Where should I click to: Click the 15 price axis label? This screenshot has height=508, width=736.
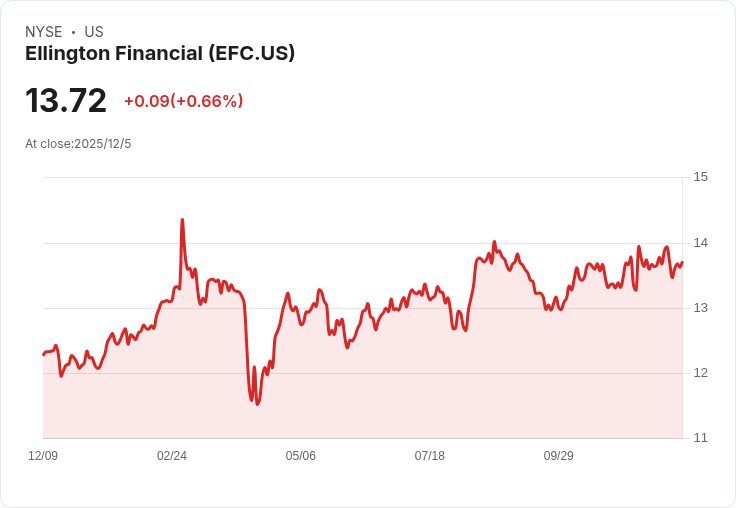click(x=700, y=177)
